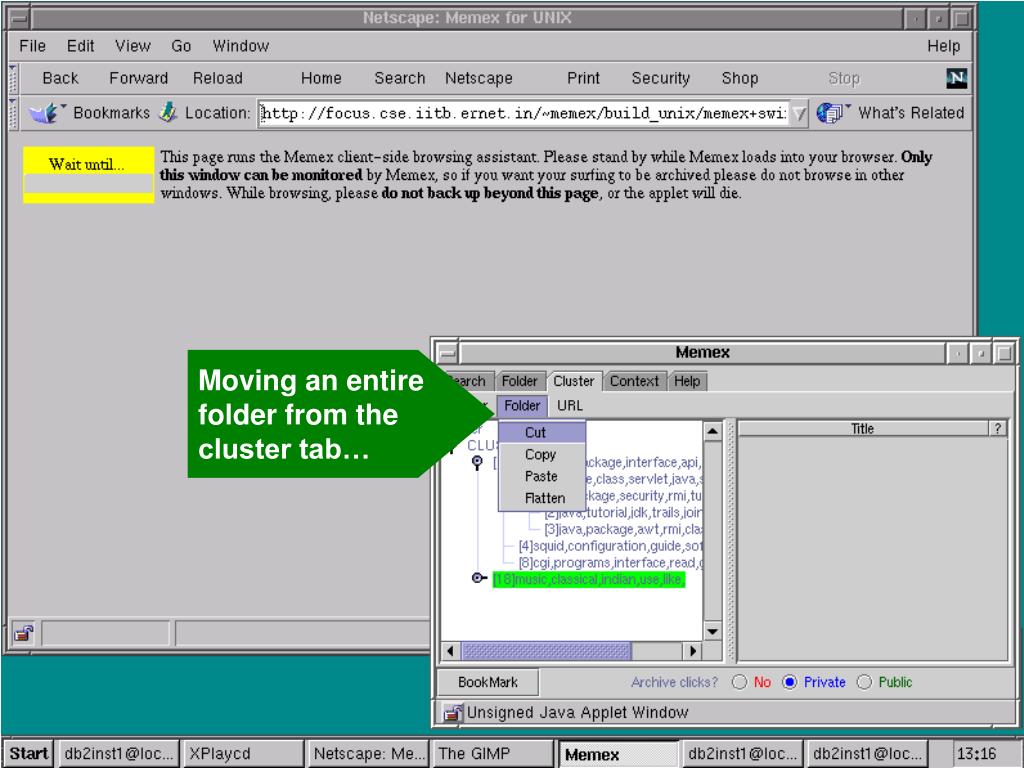This screenshot has width=1024, height=768.
Task: Click horizontal scrollbar left arrow
Action: [x=451, y=651]
